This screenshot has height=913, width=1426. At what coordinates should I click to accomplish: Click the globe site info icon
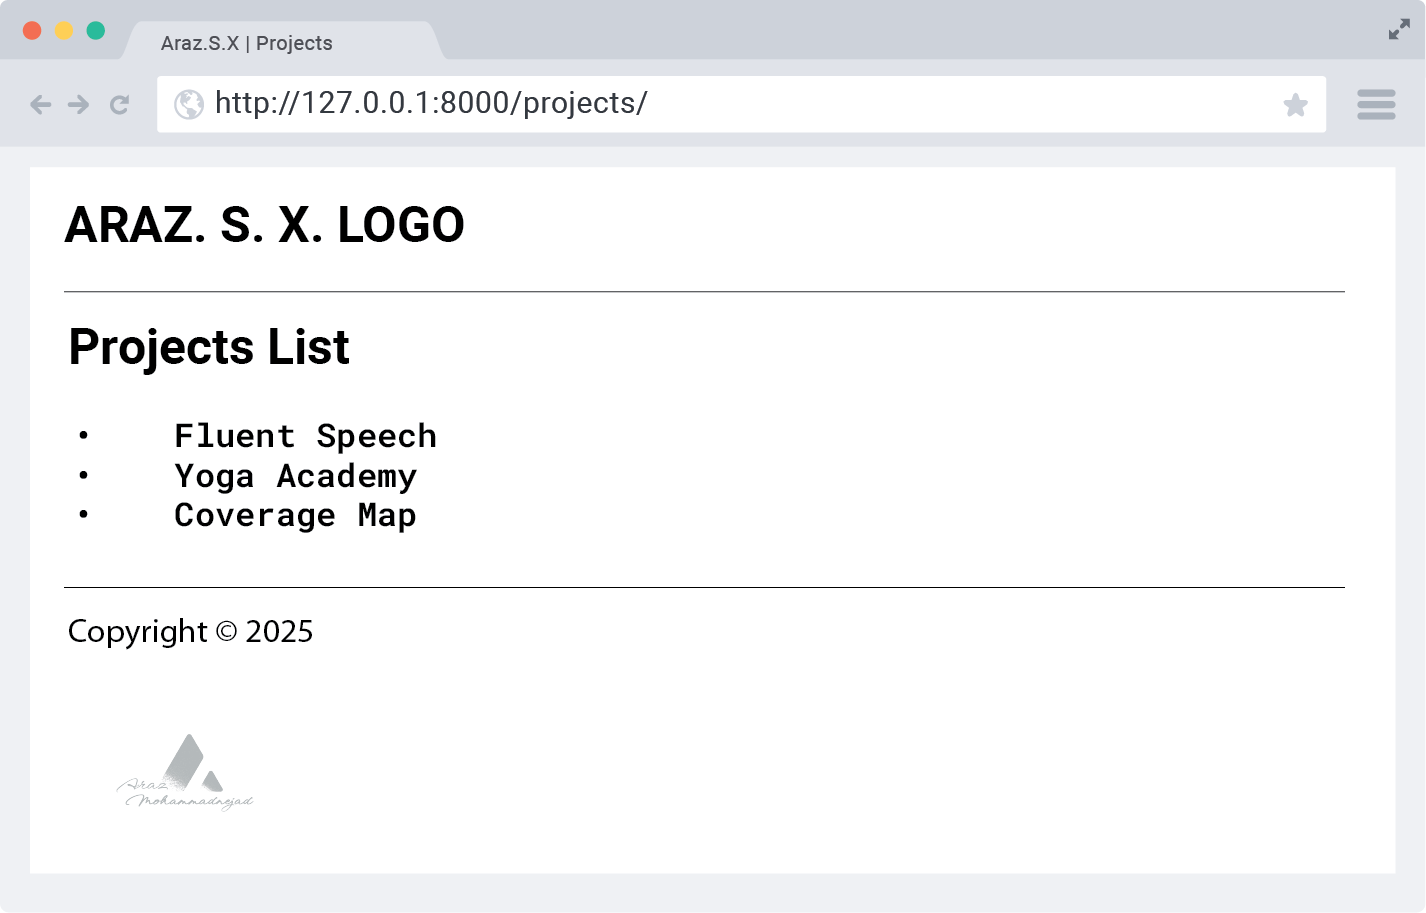point(189,104)
